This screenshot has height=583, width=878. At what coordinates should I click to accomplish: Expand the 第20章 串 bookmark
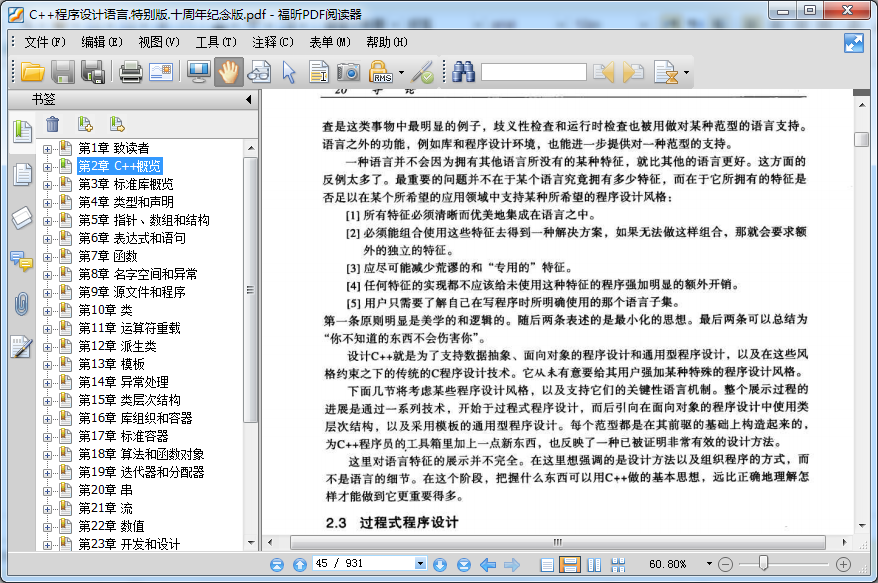pyautogui.click(x=48, y=491)
